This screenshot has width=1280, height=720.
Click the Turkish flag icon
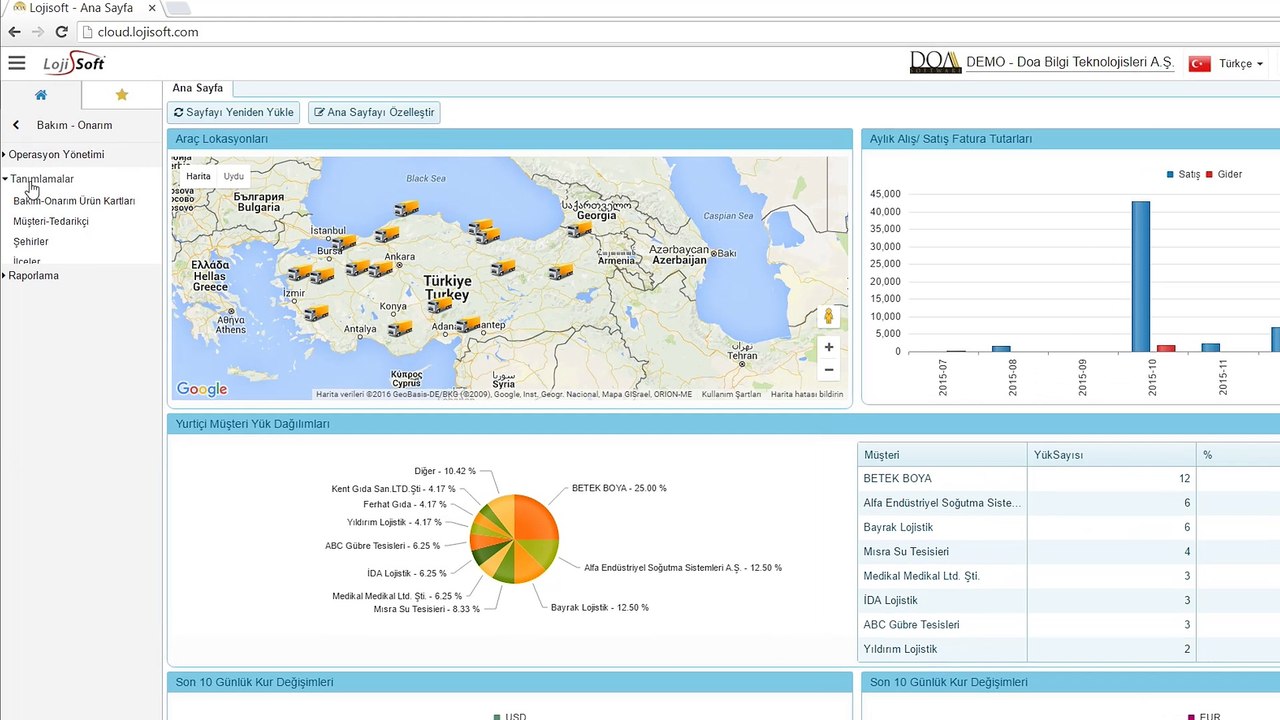coord(1199,63)
